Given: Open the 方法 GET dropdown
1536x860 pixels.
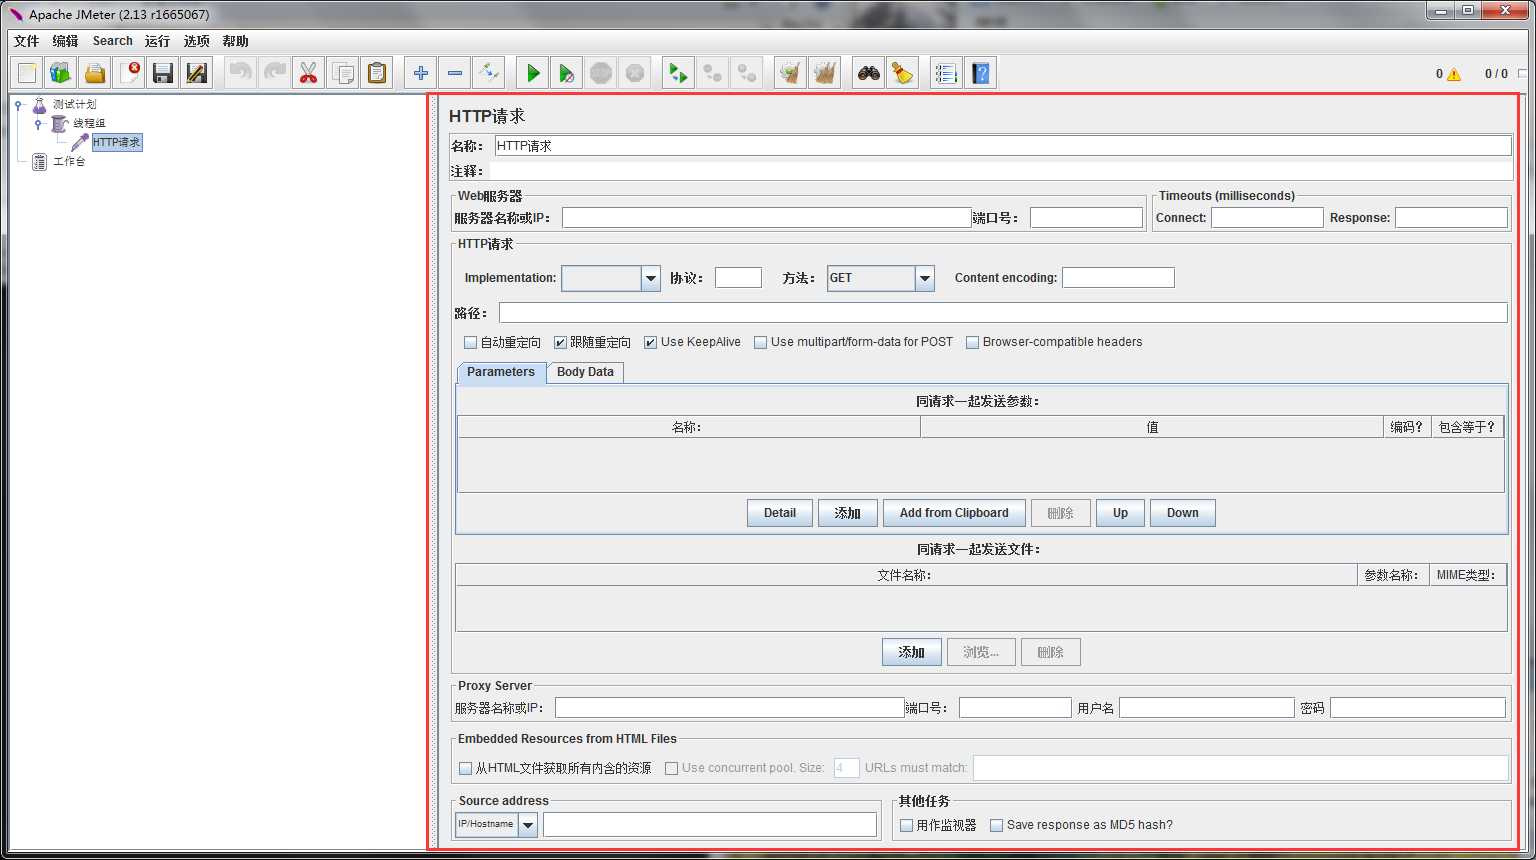Looking at the screenshot, I should pyautogui.click(x=924, y=278).
